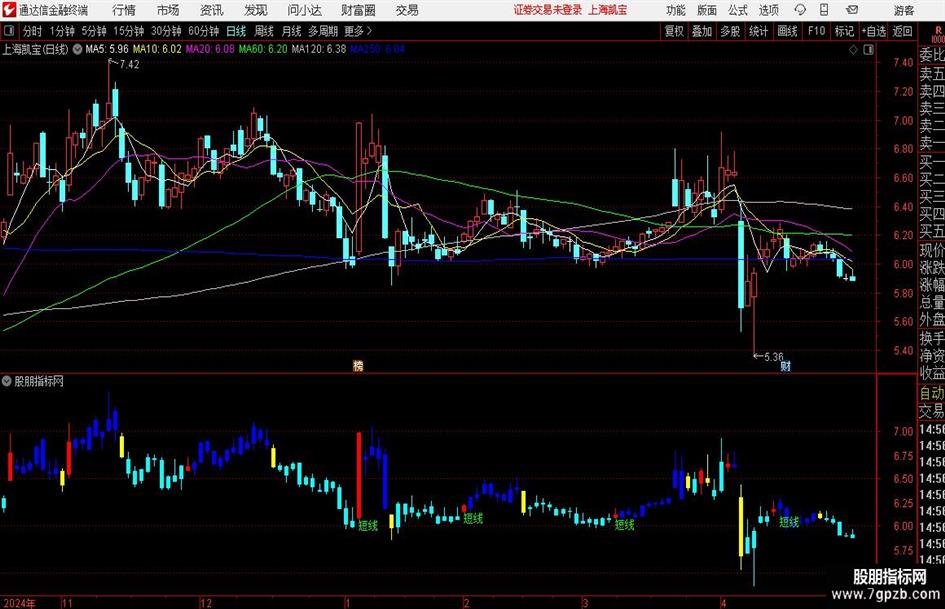Click the 多股 multi-stock button
Viewport: 945px width, 609px height.
click(x=730, y=31)
